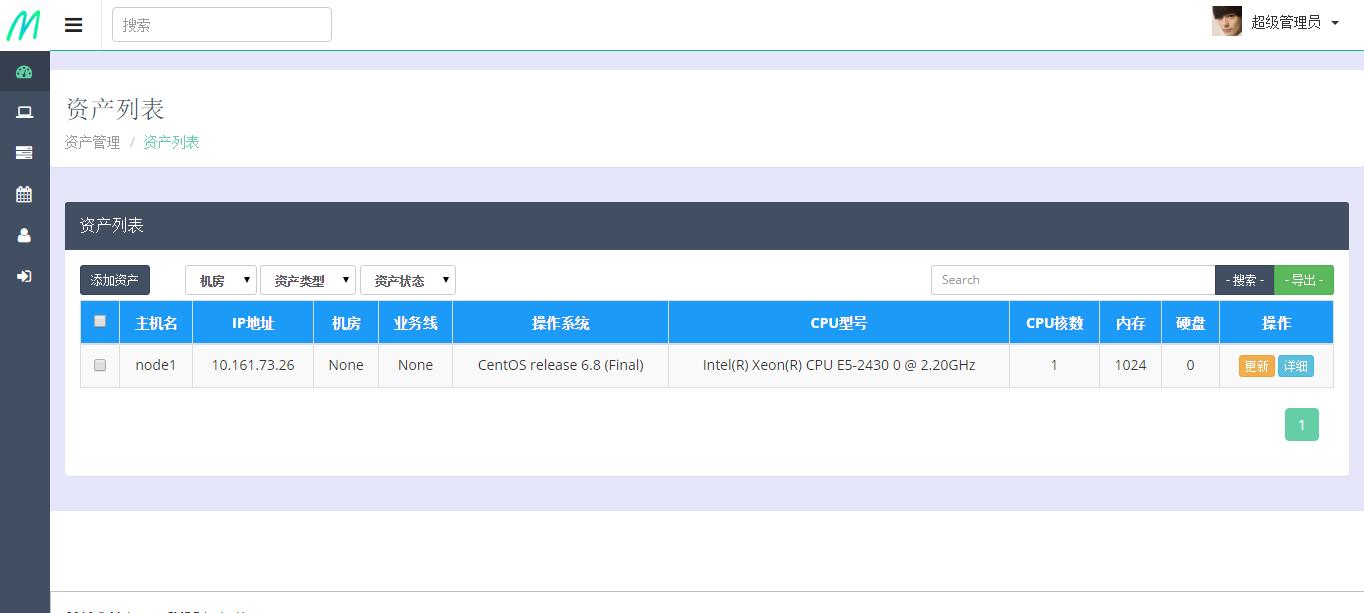Click the super admin avatar picture
Viewport: 1364px width, 613px height.
coord(1227,21)
